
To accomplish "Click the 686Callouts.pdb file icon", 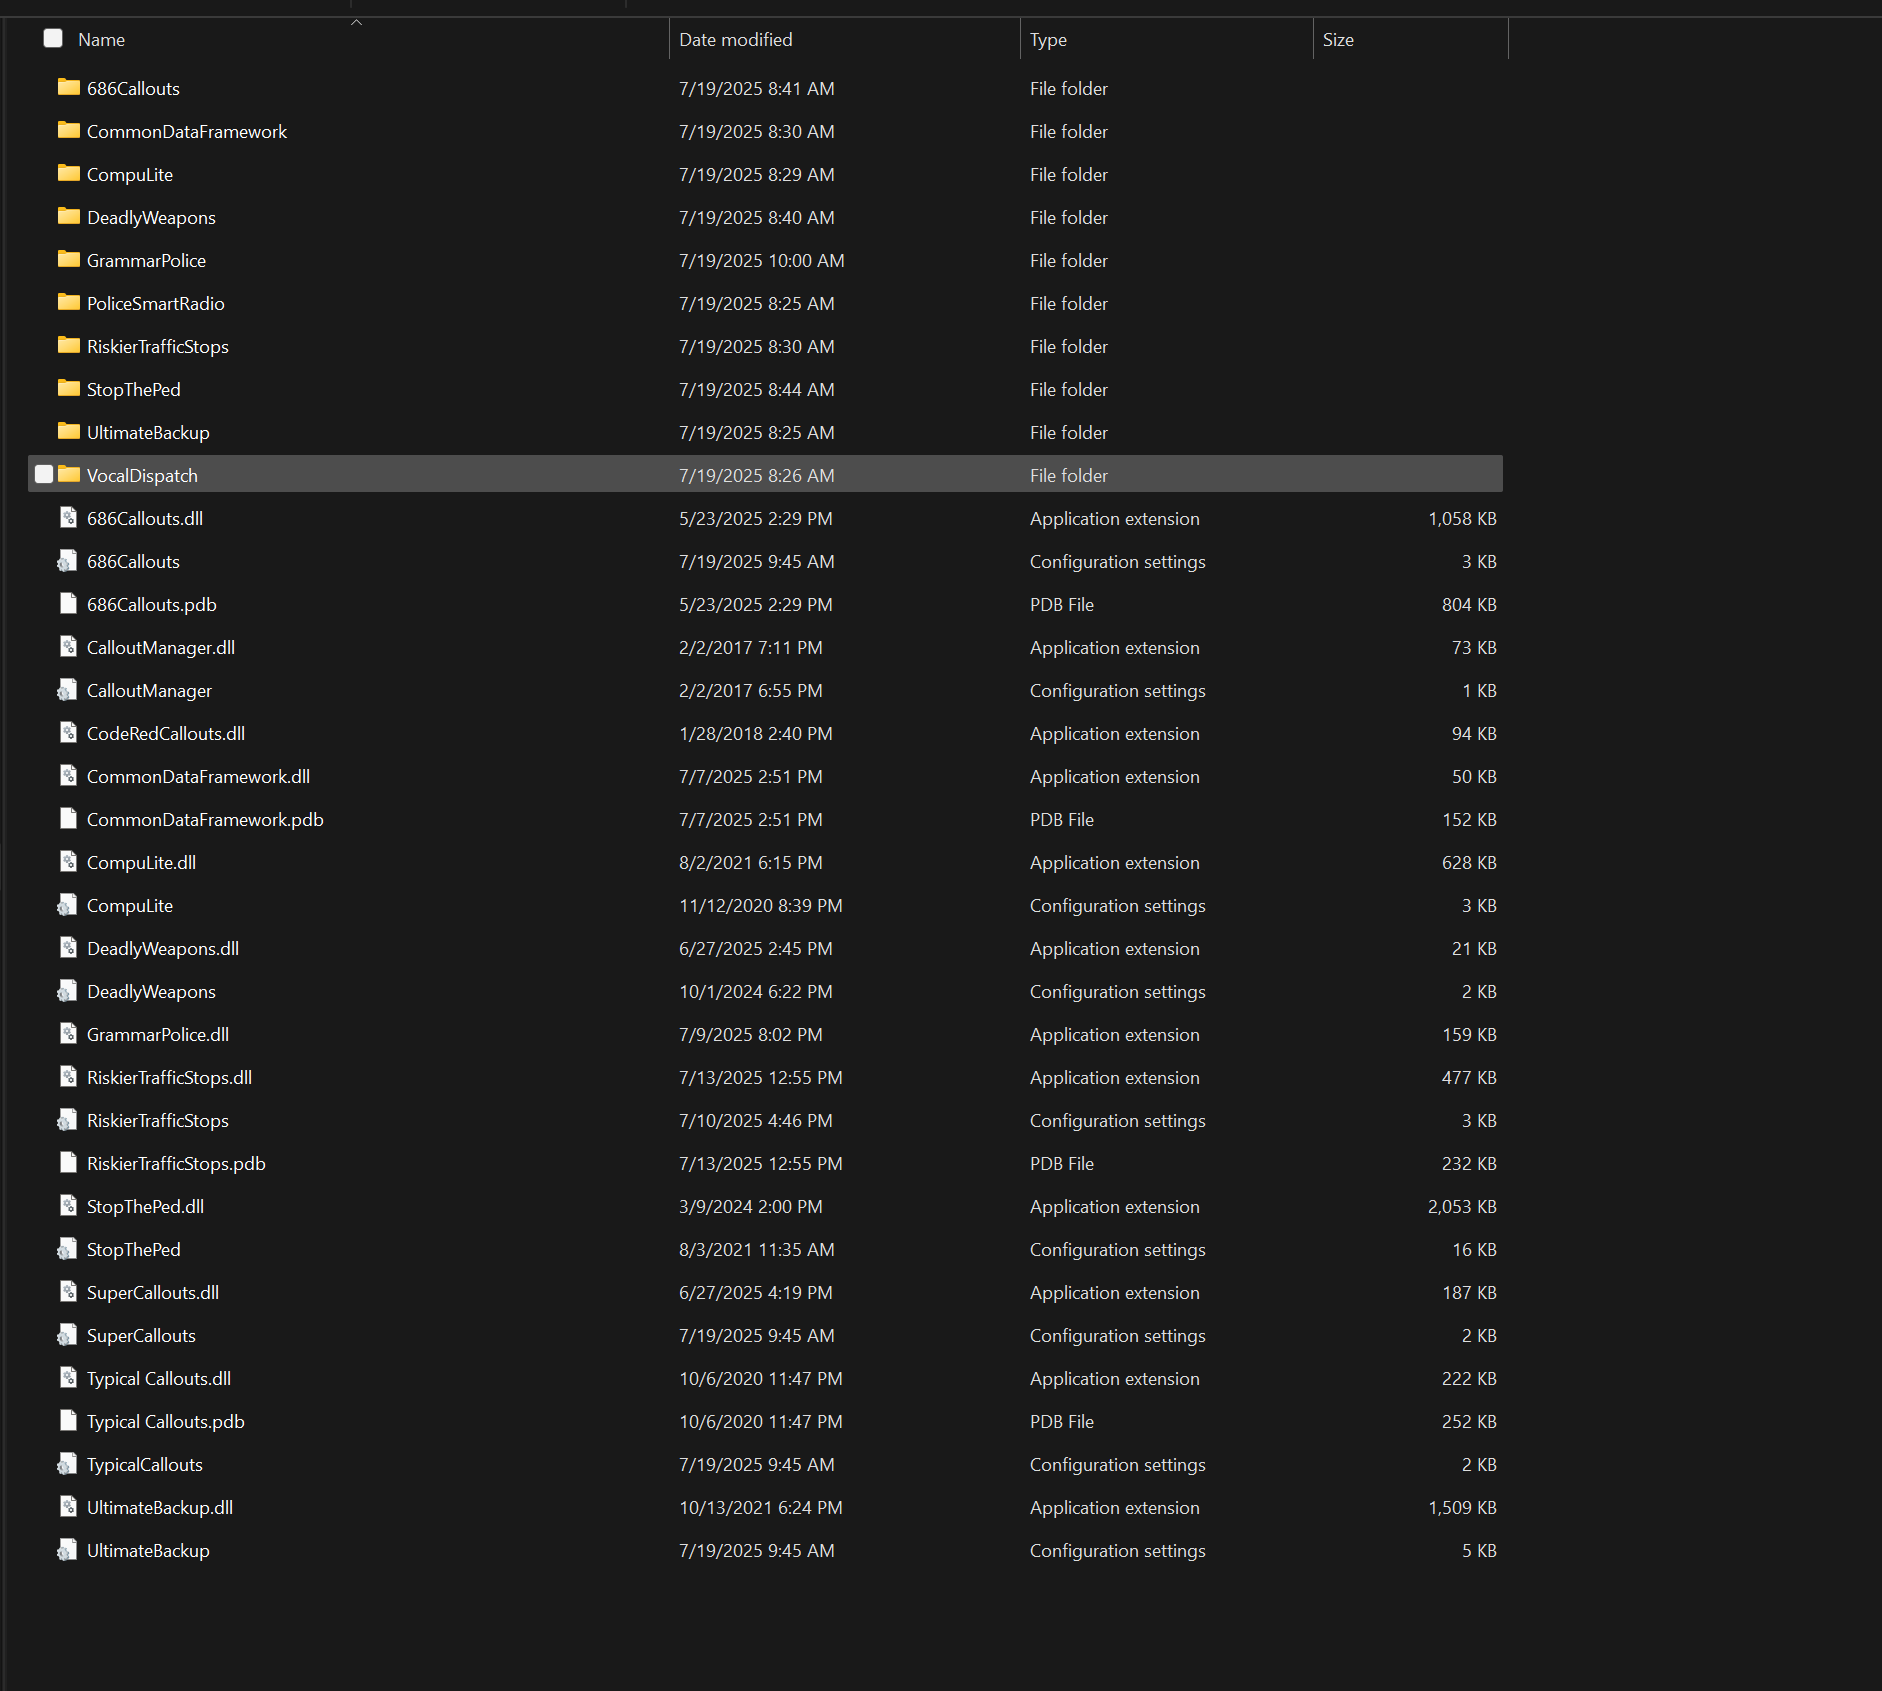I will point(68,603).
